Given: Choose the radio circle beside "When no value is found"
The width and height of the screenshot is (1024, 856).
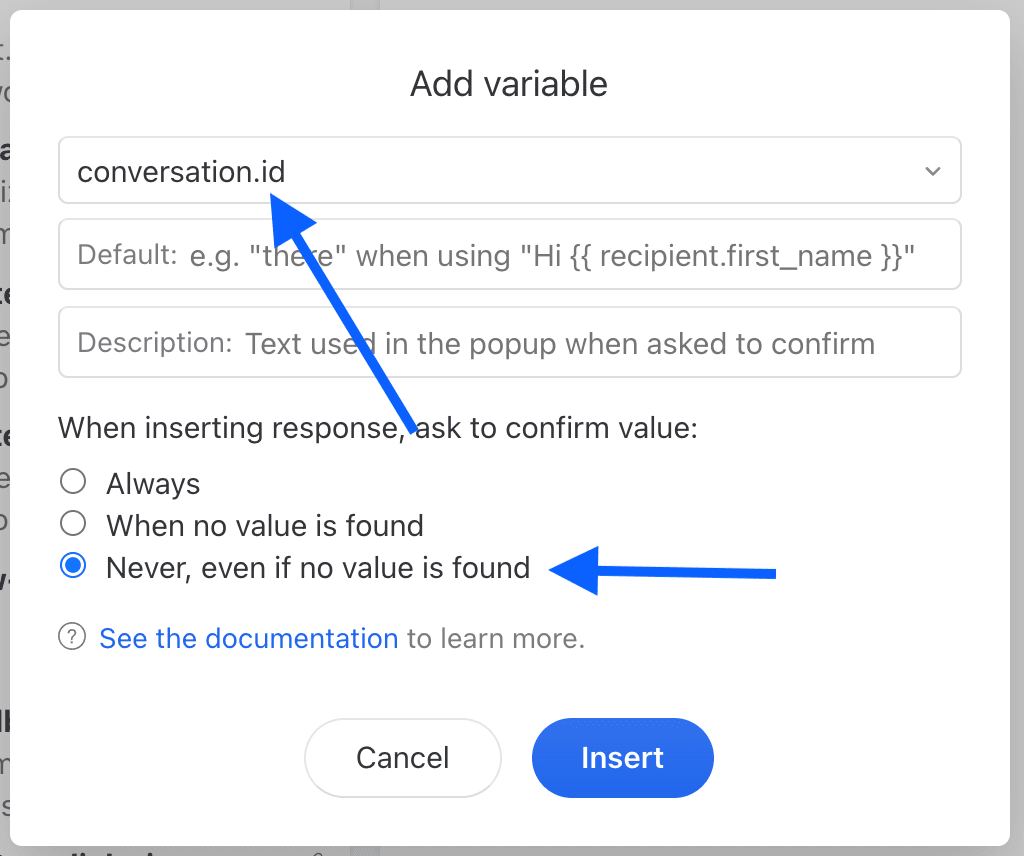Looking at the screenshot, I should click(73, 524).
